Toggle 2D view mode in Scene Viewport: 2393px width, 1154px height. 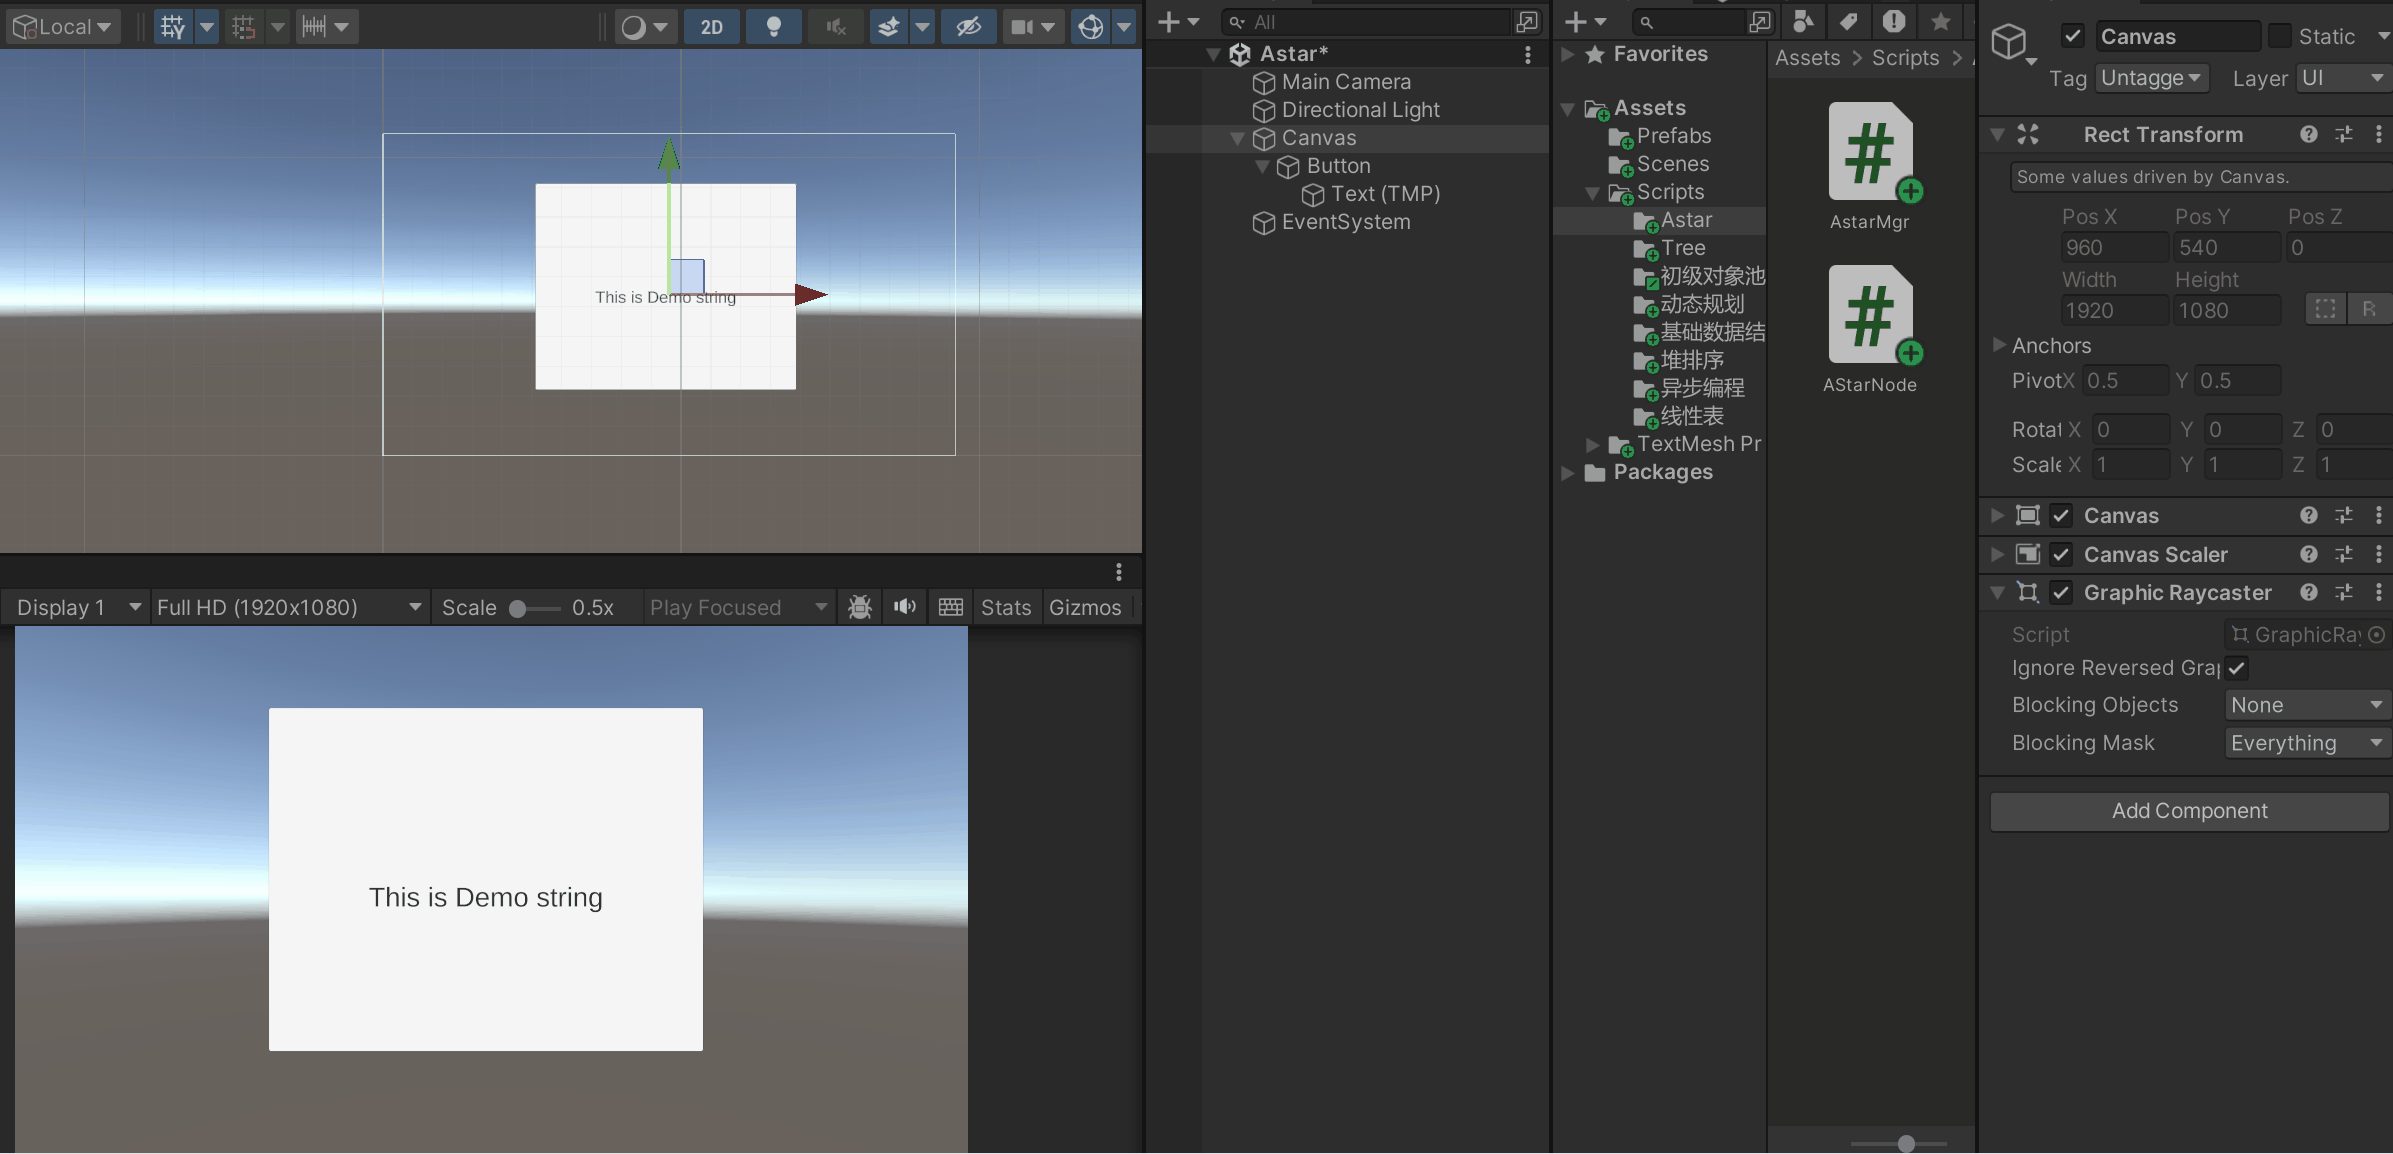point(711,27)
